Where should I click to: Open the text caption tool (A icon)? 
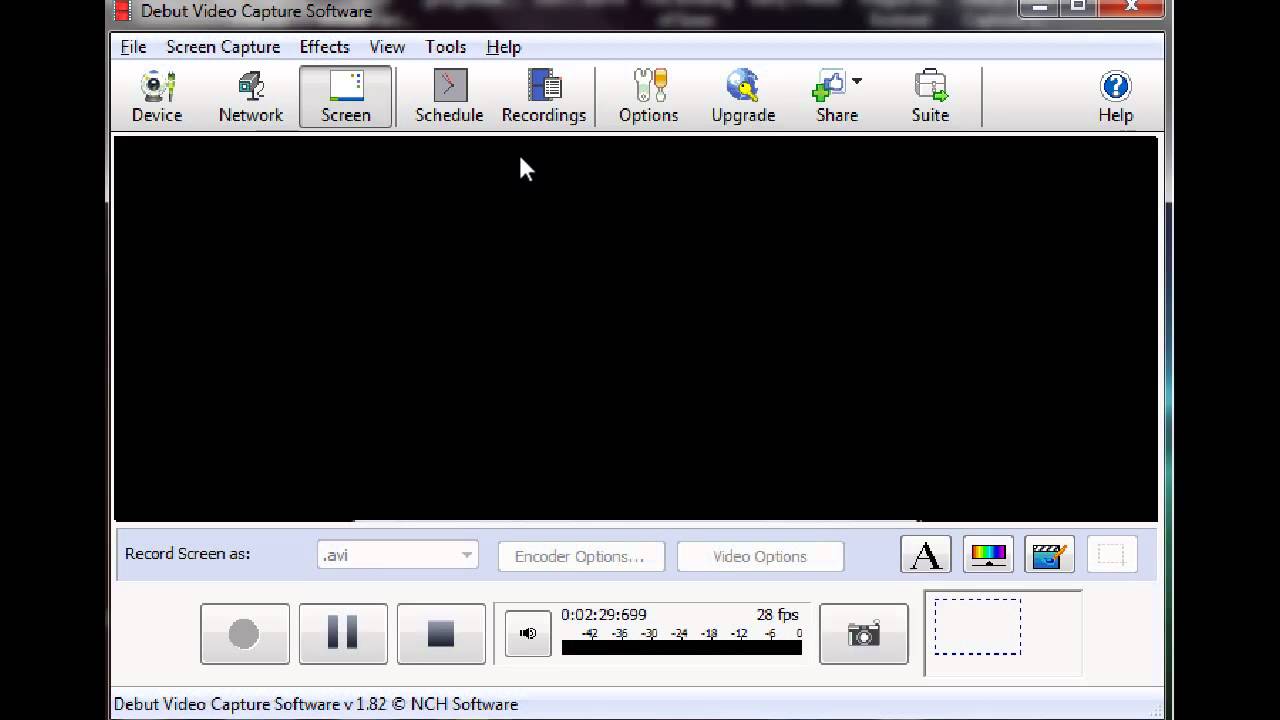pos(926,555)
